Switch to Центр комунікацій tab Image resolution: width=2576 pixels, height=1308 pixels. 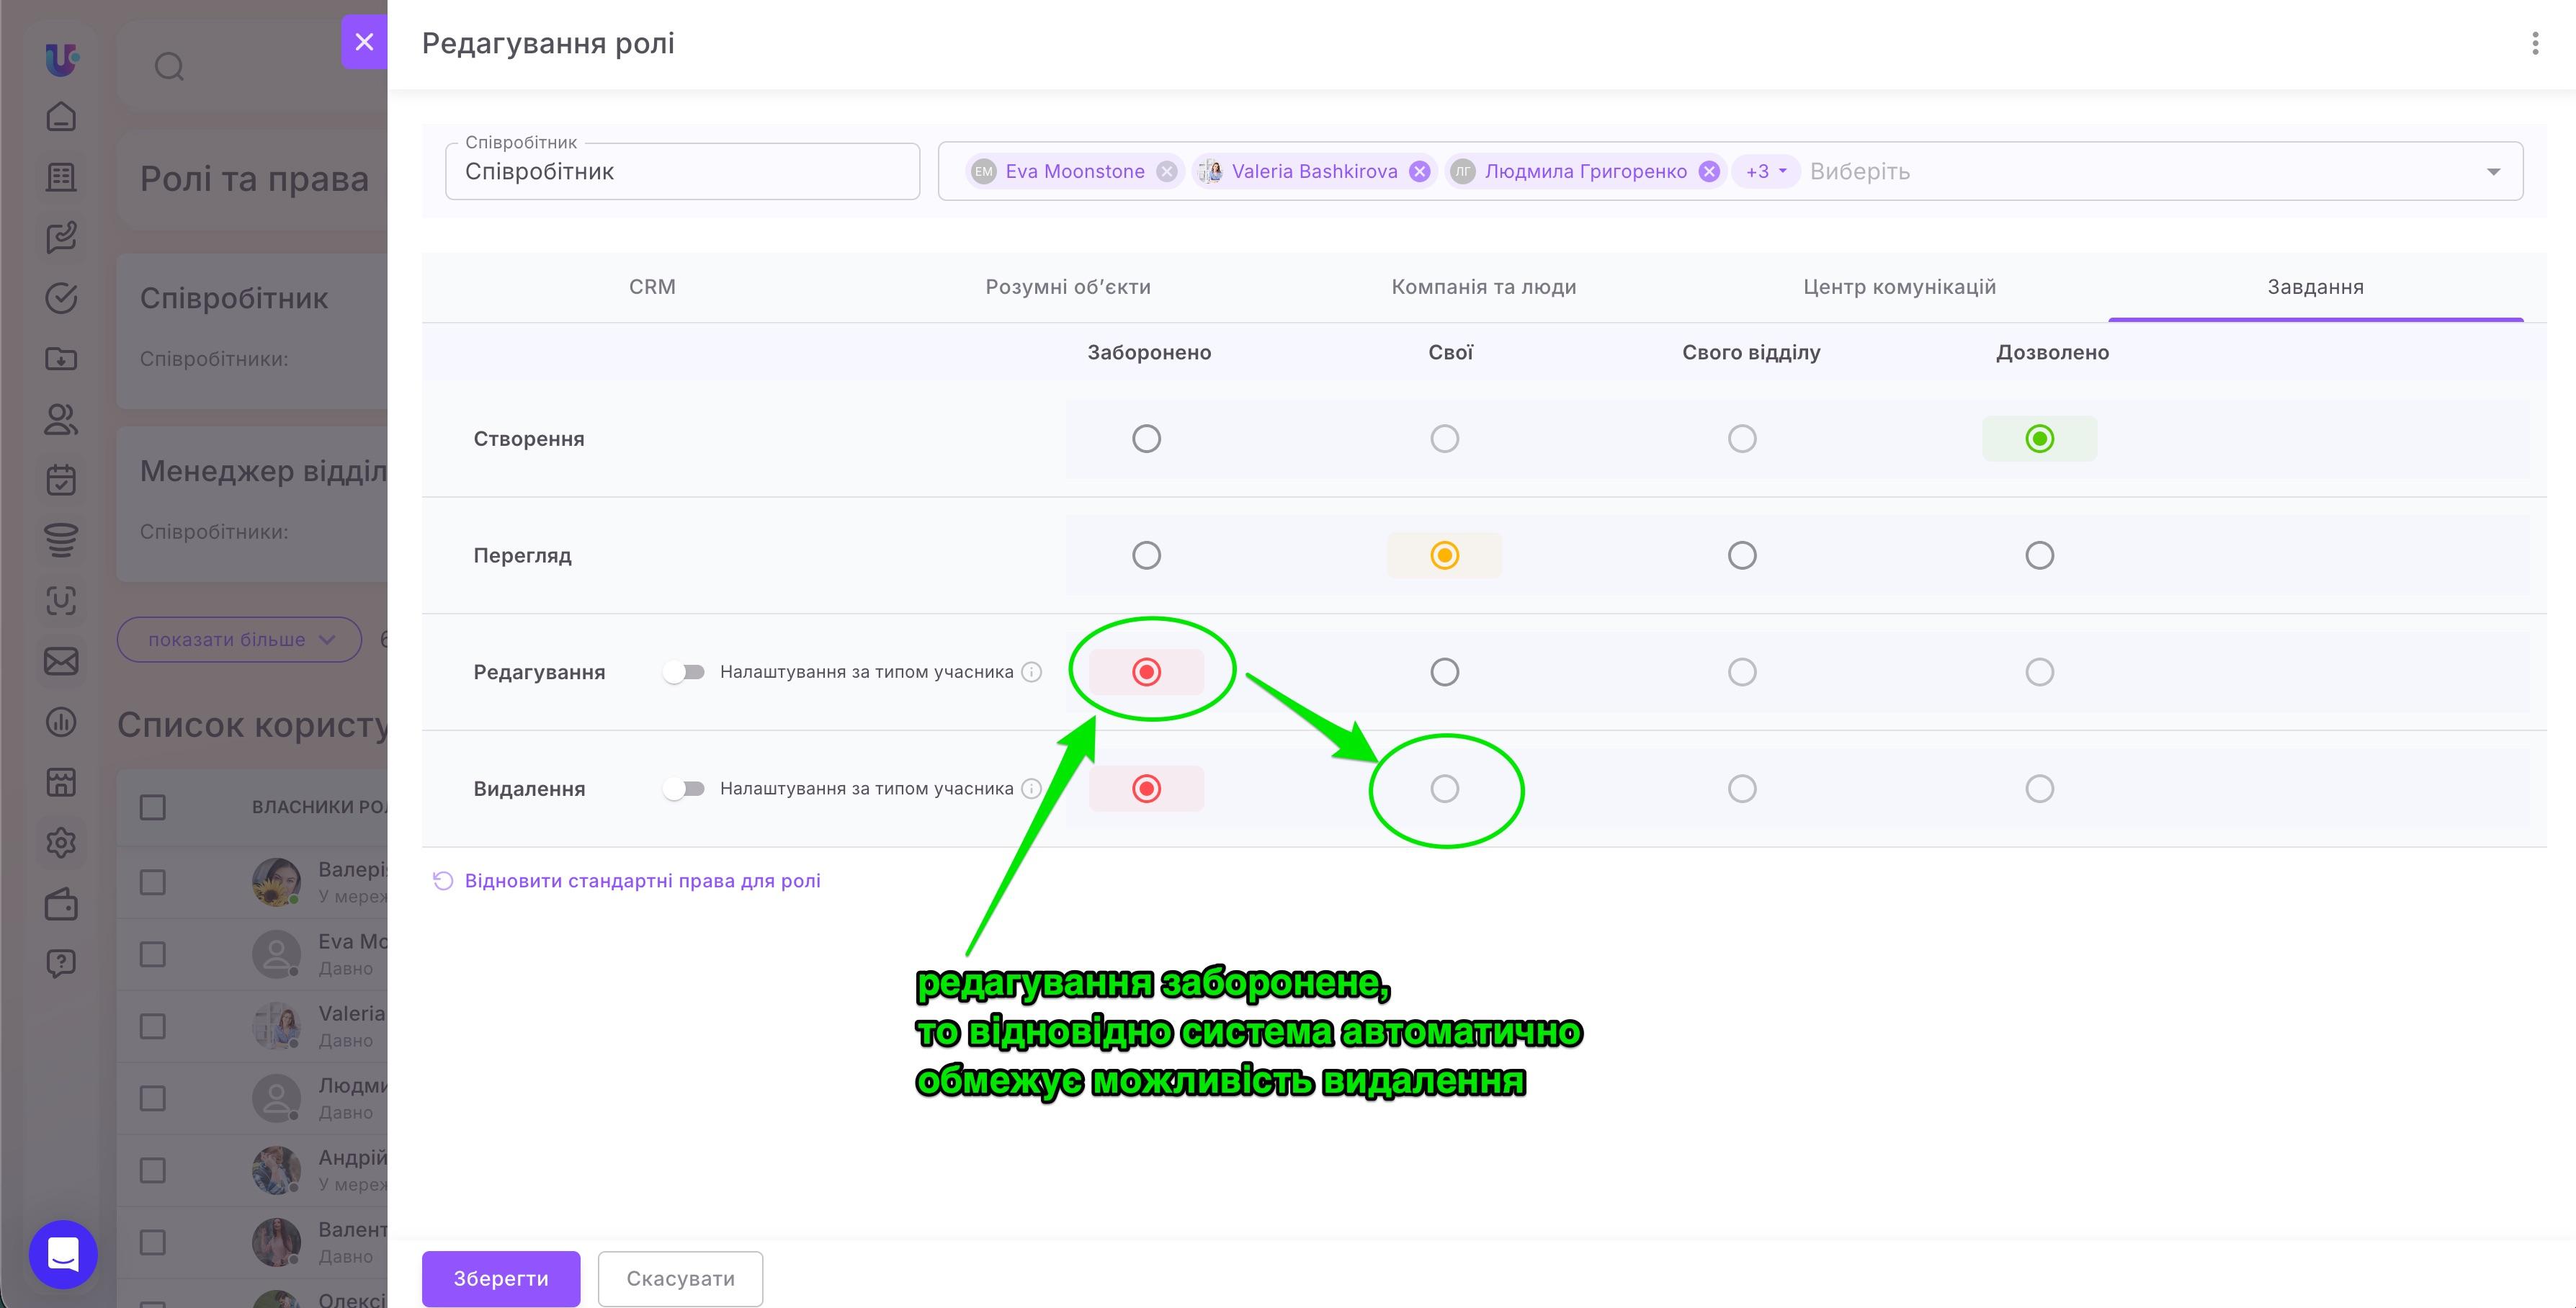[1899, 287]
